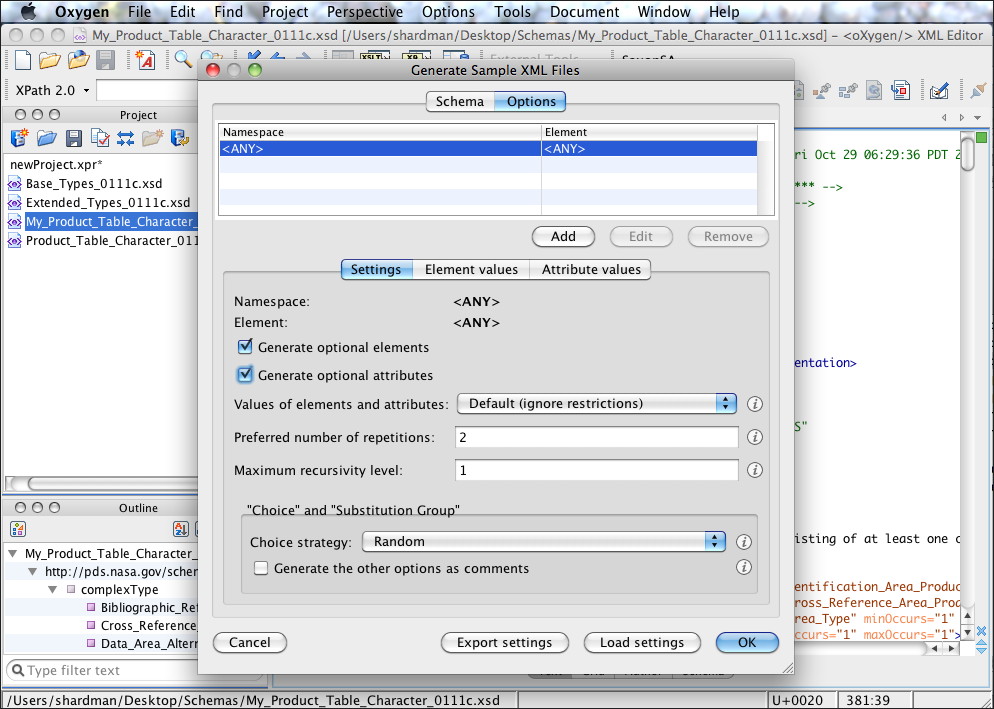Click the Open file folder icon

tap(49, 60)
